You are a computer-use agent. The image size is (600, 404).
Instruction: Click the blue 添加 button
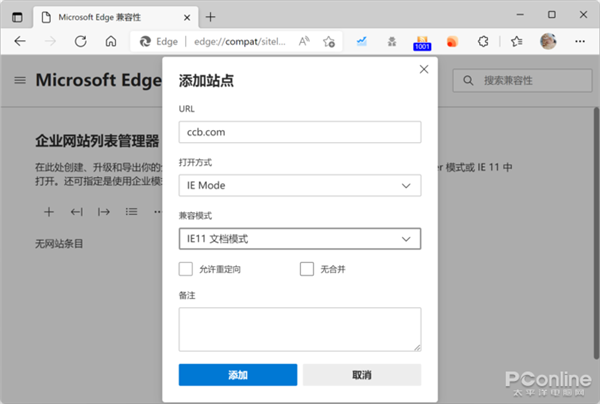pos(238,374)
